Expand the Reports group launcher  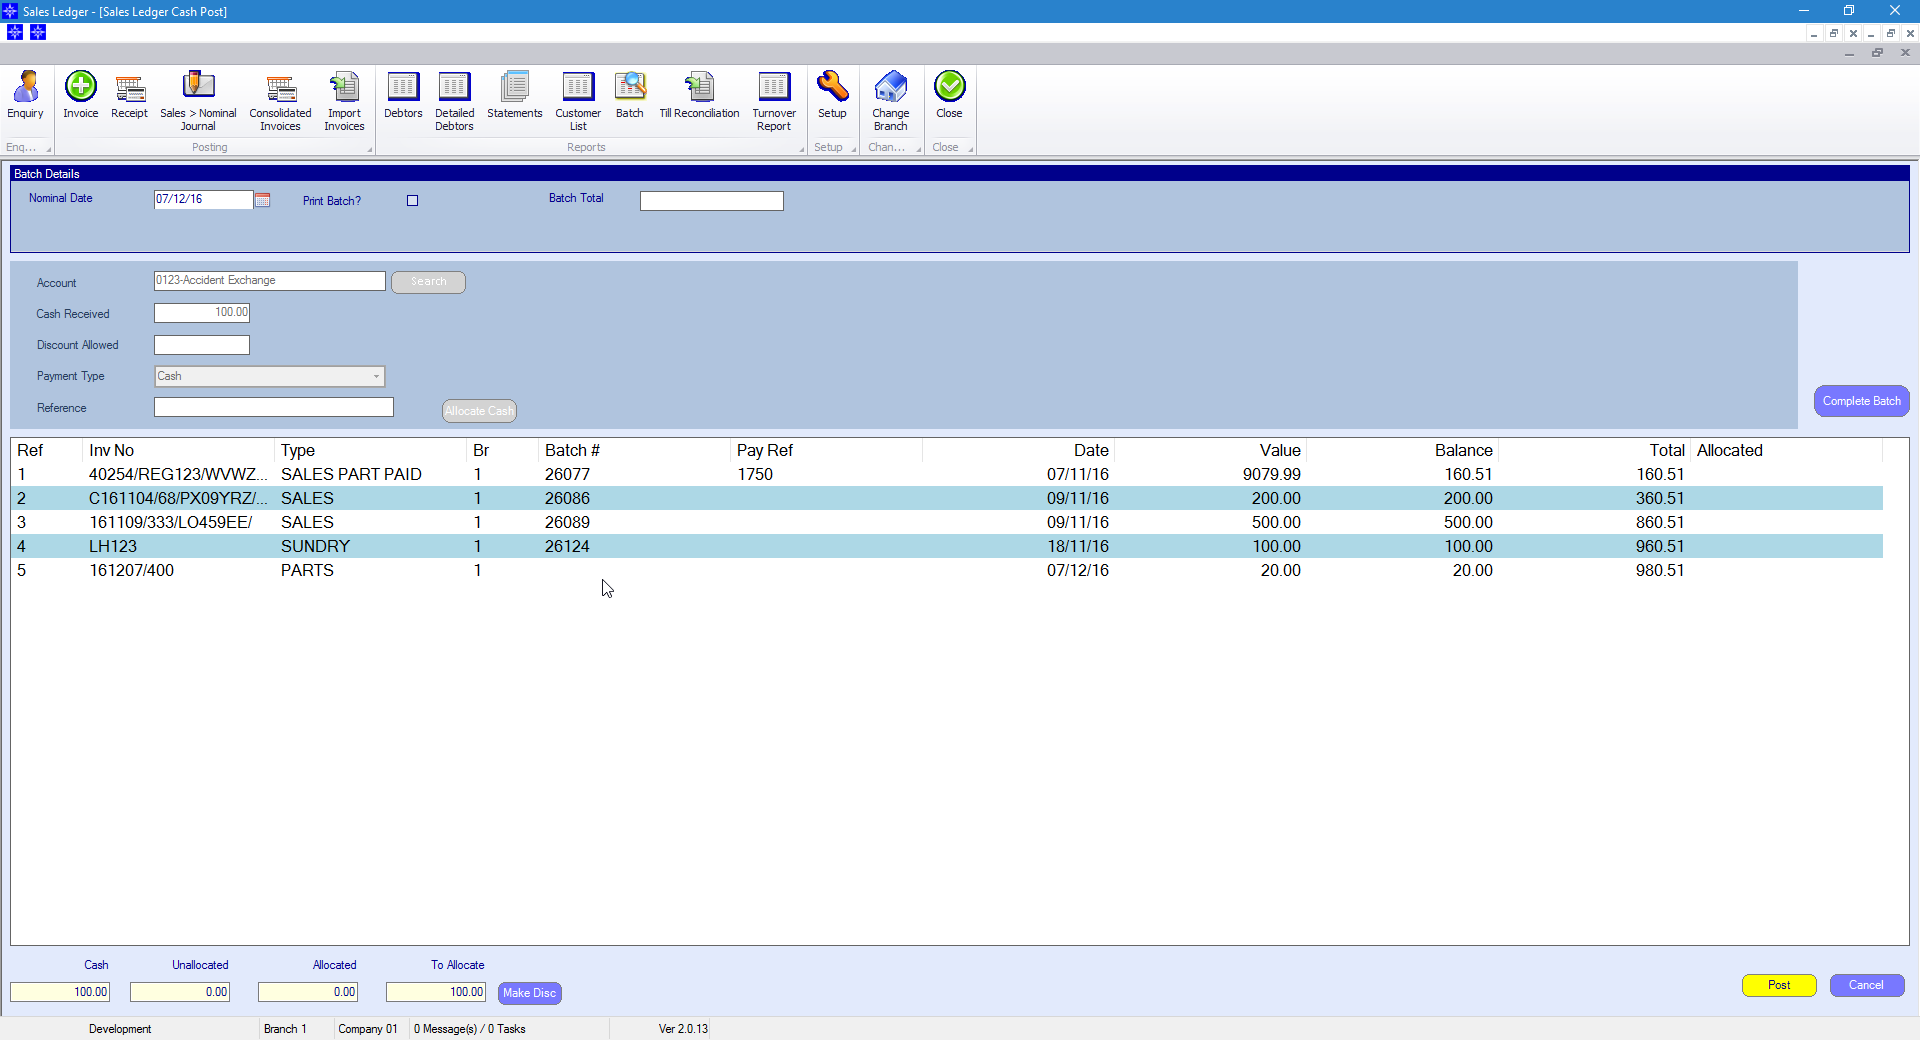pos(802,150)
